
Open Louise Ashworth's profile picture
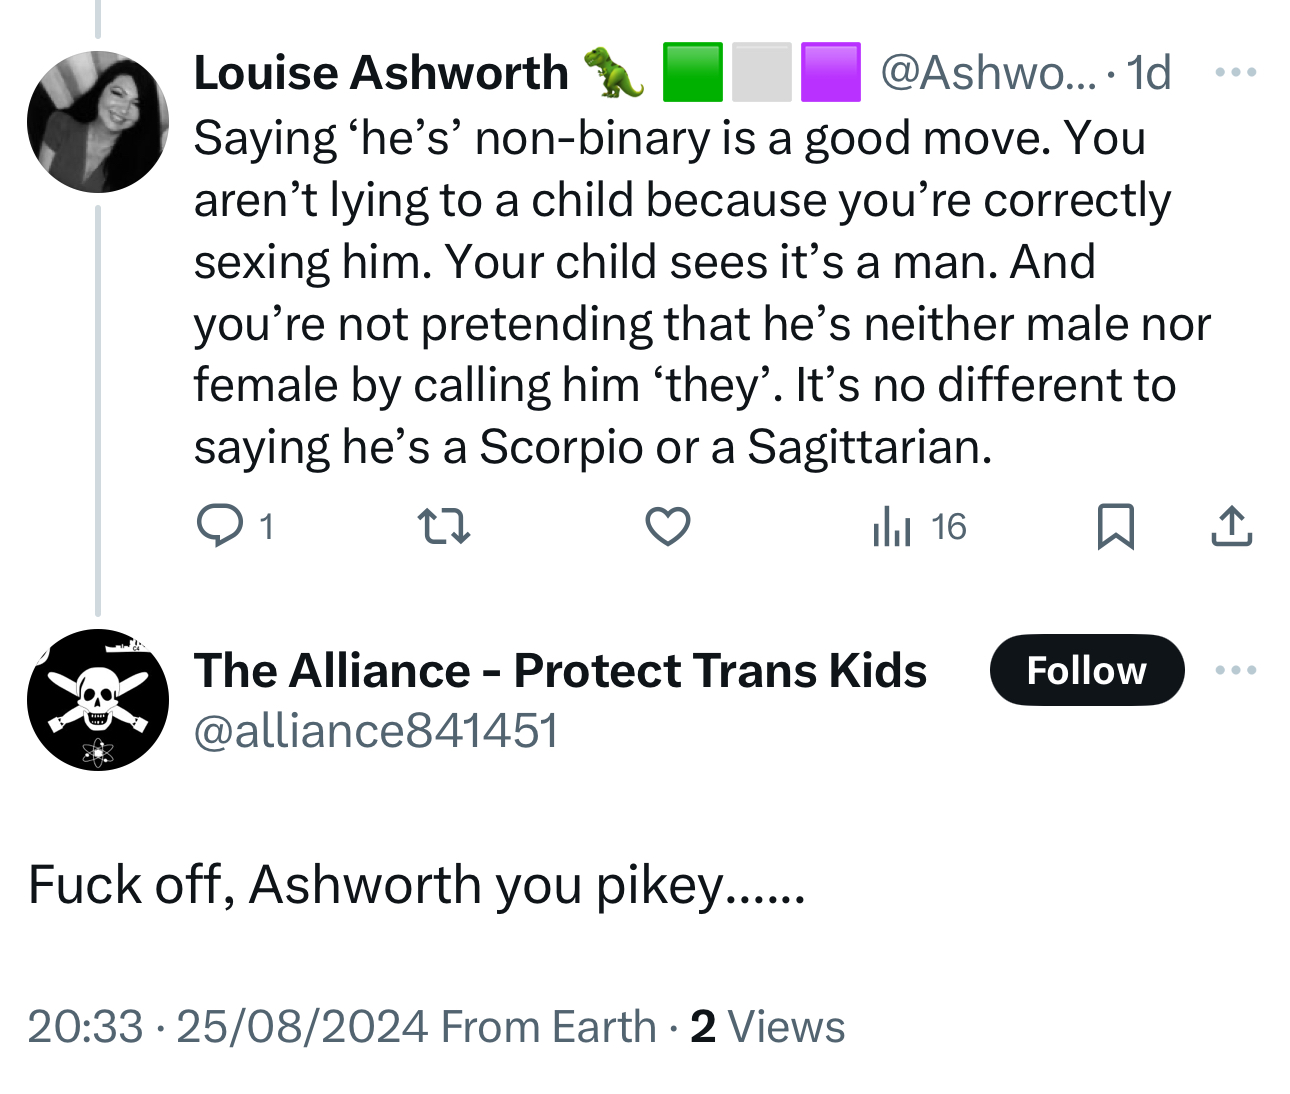98,122
